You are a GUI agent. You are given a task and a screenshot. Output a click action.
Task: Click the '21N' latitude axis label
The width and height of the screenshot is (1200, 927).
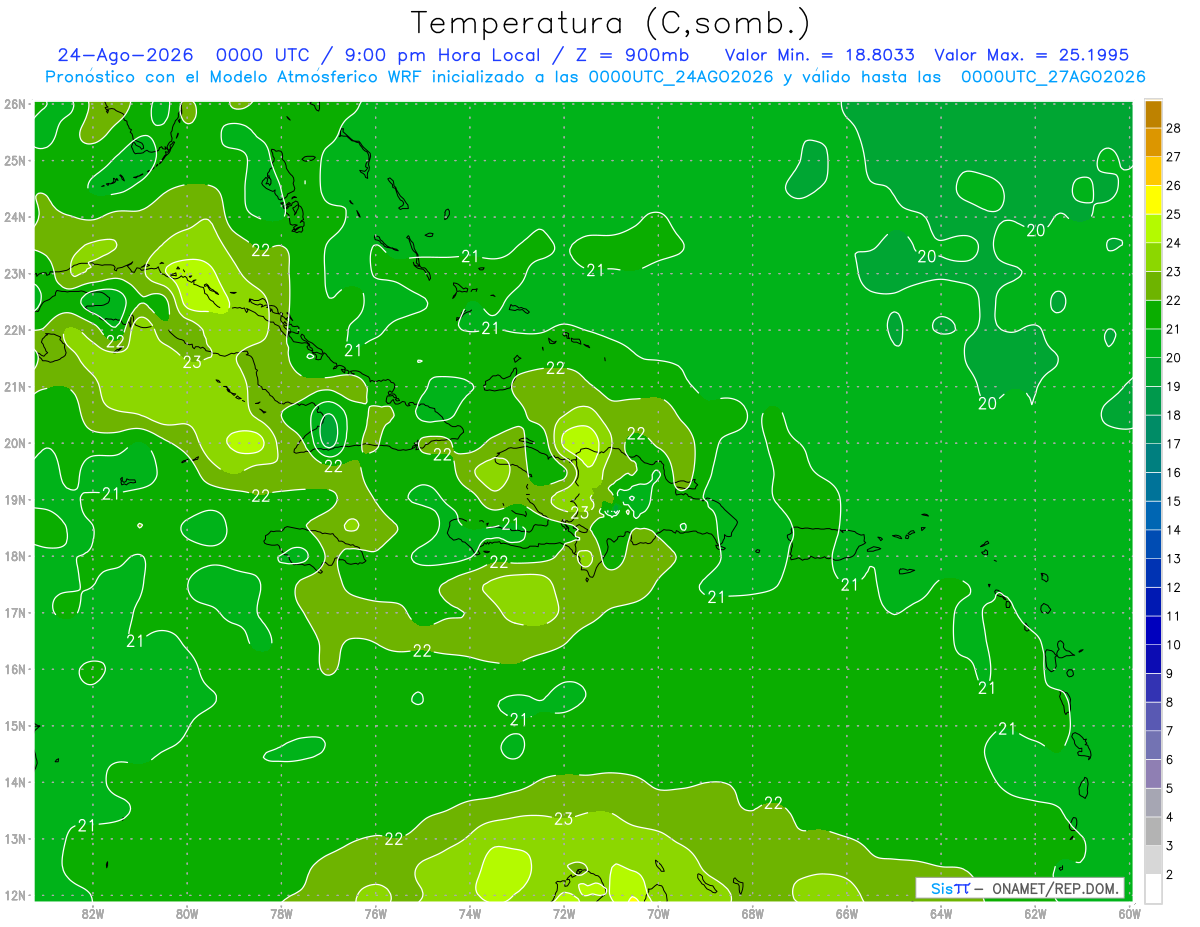[14, 386]
